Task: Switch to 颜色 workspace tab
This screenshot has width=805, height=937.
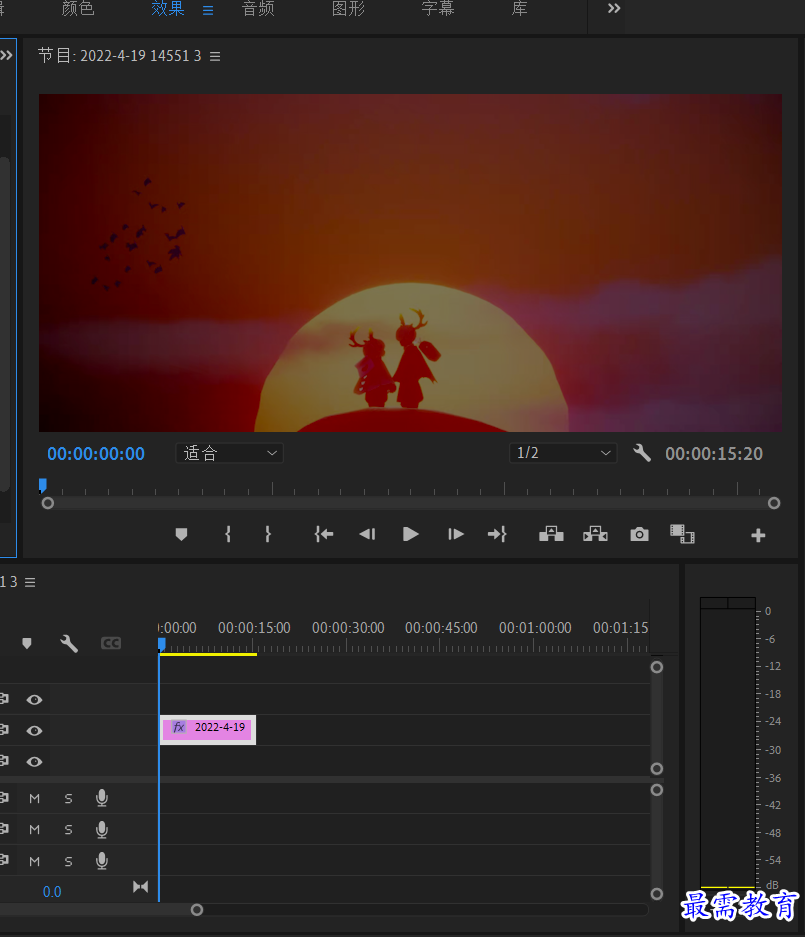Action: pyautogui.click(x=78, y=8)
